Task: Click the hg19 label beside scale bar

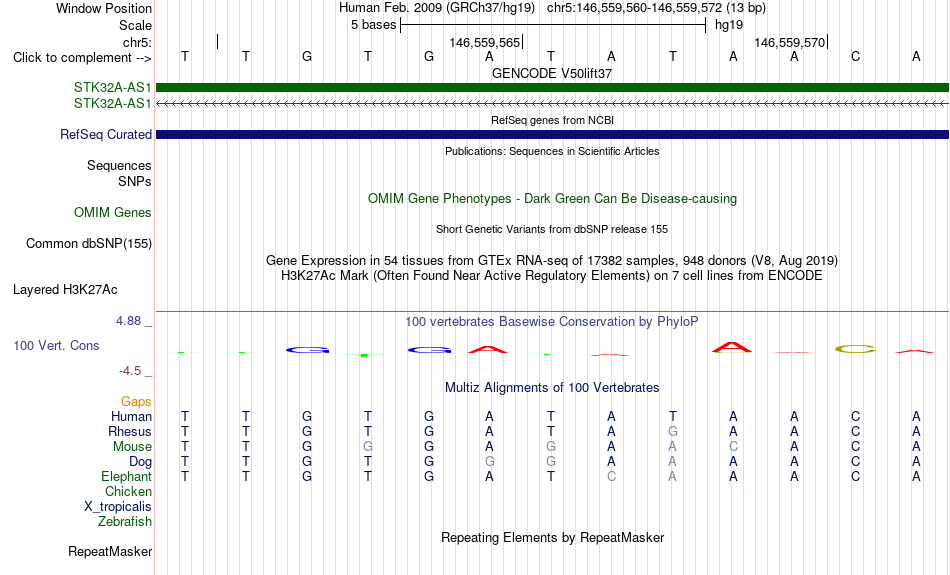Action: (729, 25)
